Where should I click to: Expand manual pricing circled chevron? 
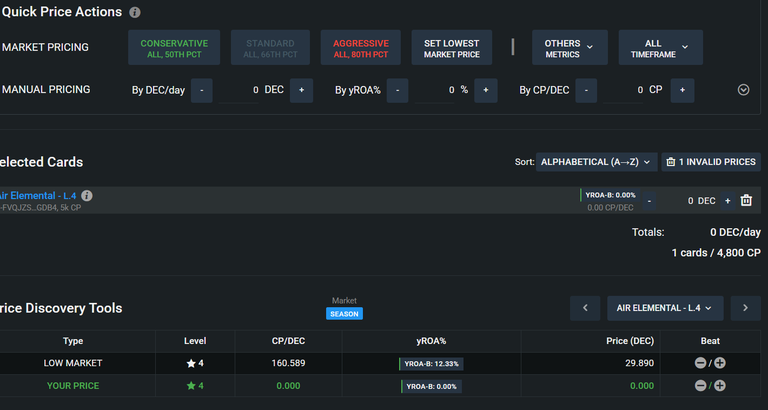(x=744, y=90)
